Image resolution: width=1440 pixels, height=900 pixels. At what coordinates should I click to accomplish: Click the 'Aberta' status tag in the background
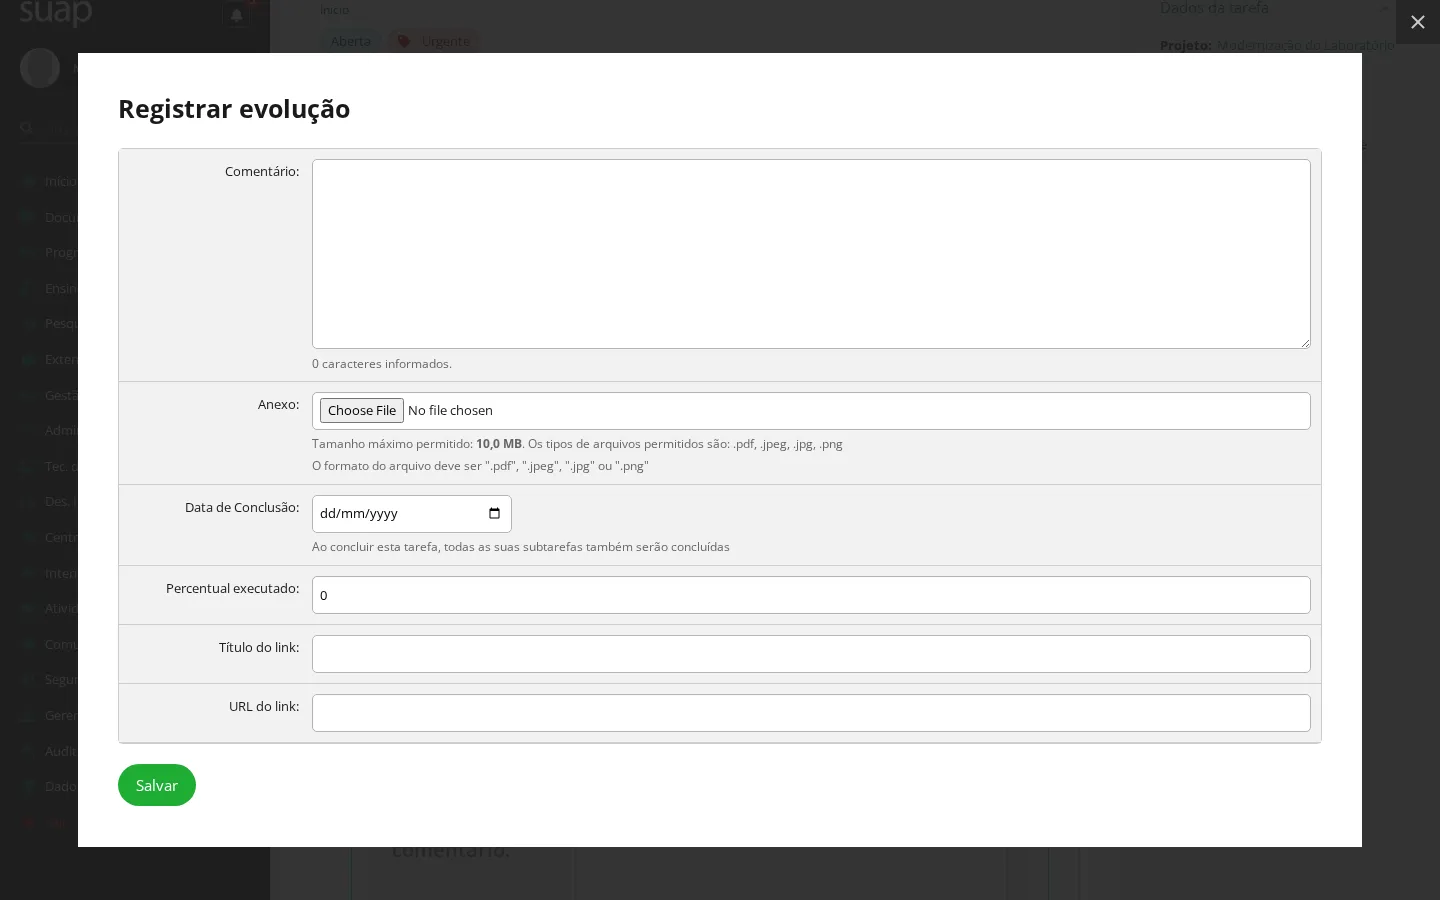point(351,41)
